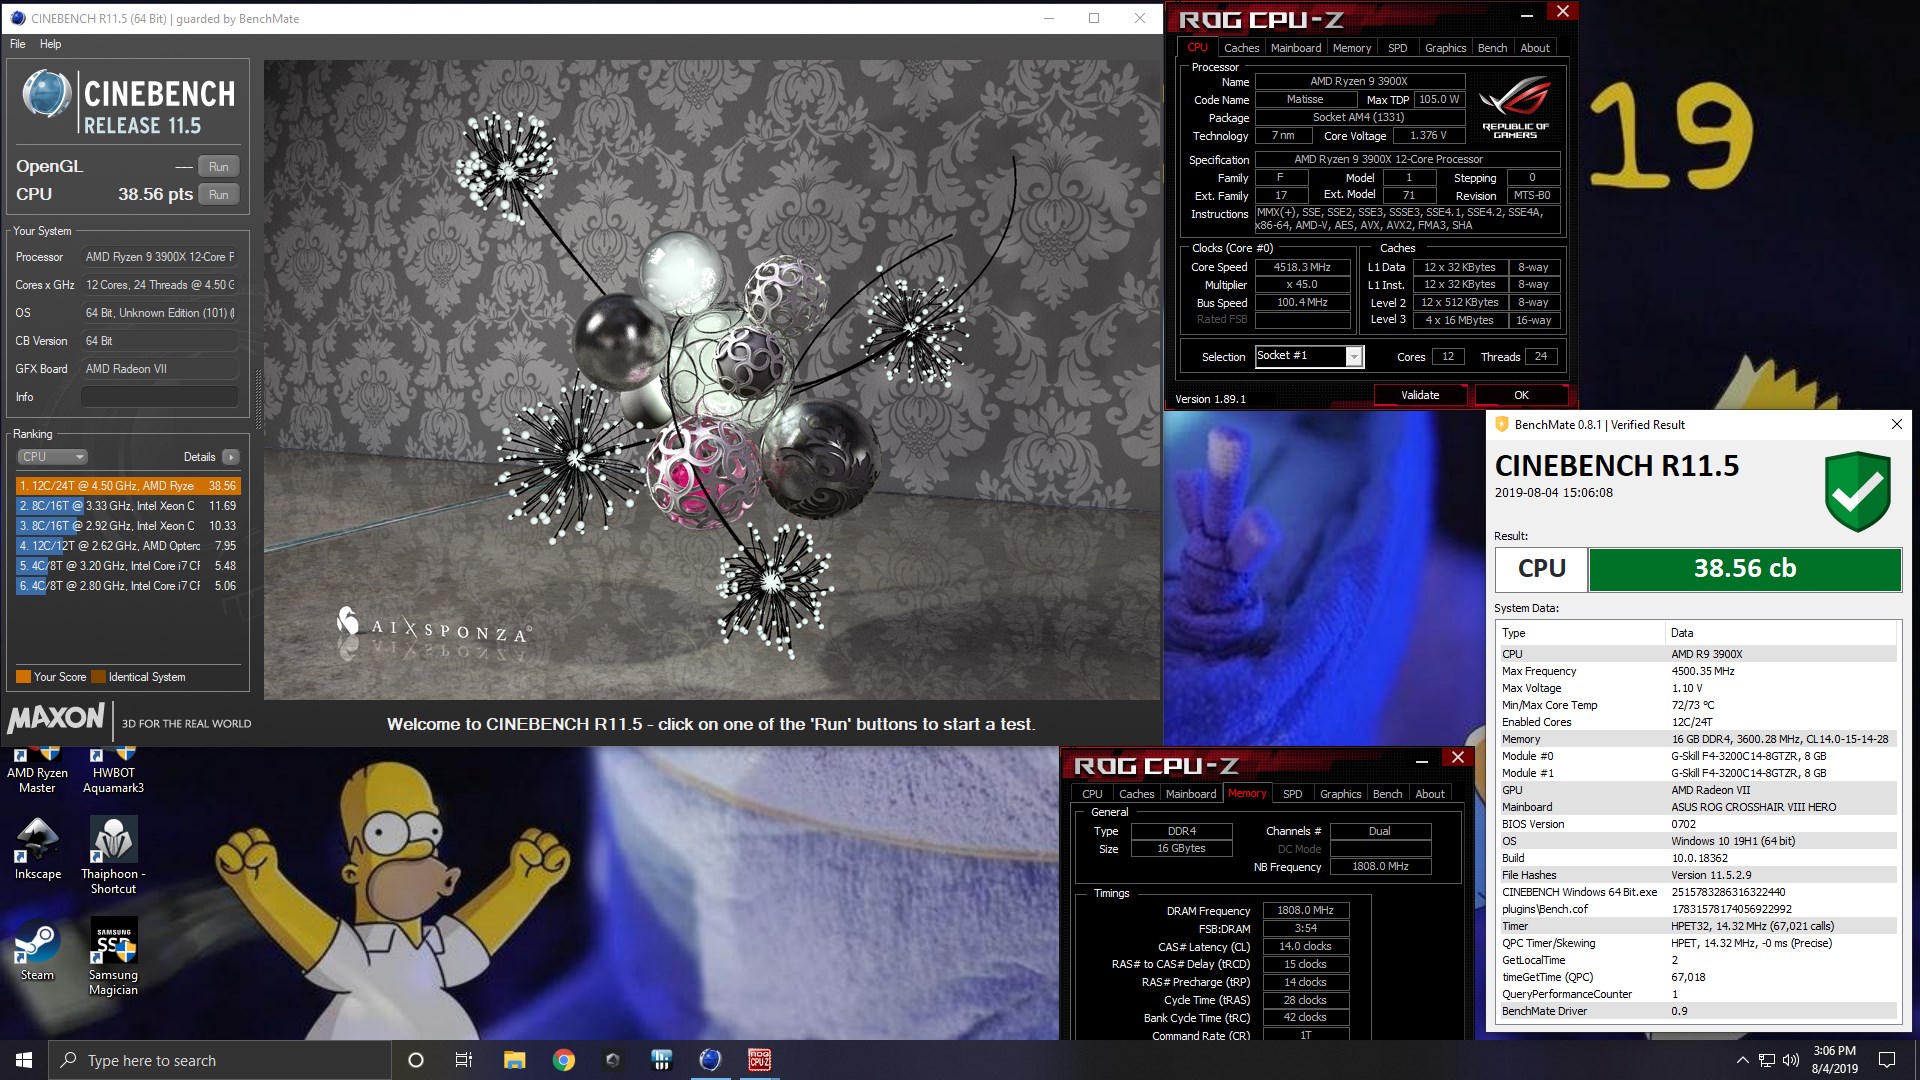This screenshot has width=1920, height=1080.
Task: Switch to Mainboard tab in upper CPU-Z
Action: [x=1295, y=48]
